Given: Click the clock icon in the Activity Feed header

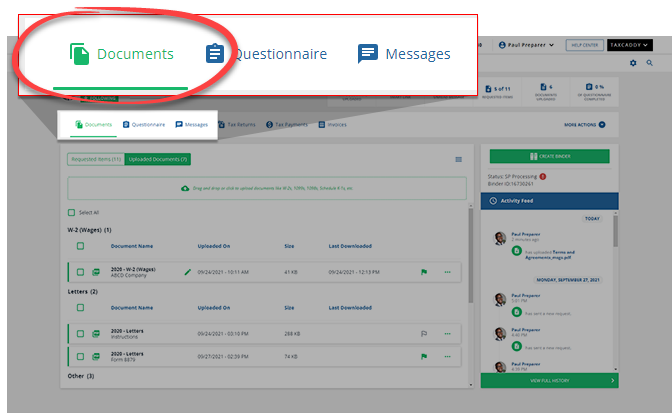Looking at the screenshot, I should (493, 201).
